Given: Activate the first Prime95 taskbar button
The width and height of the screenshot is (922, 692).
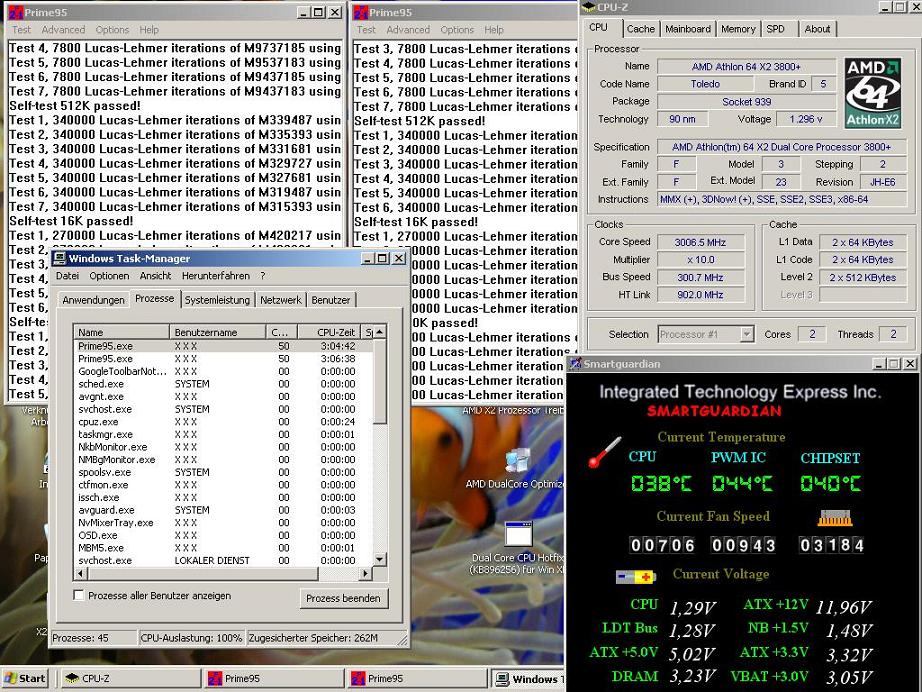Looking at the screenshot, I should [x=275, y=678].
